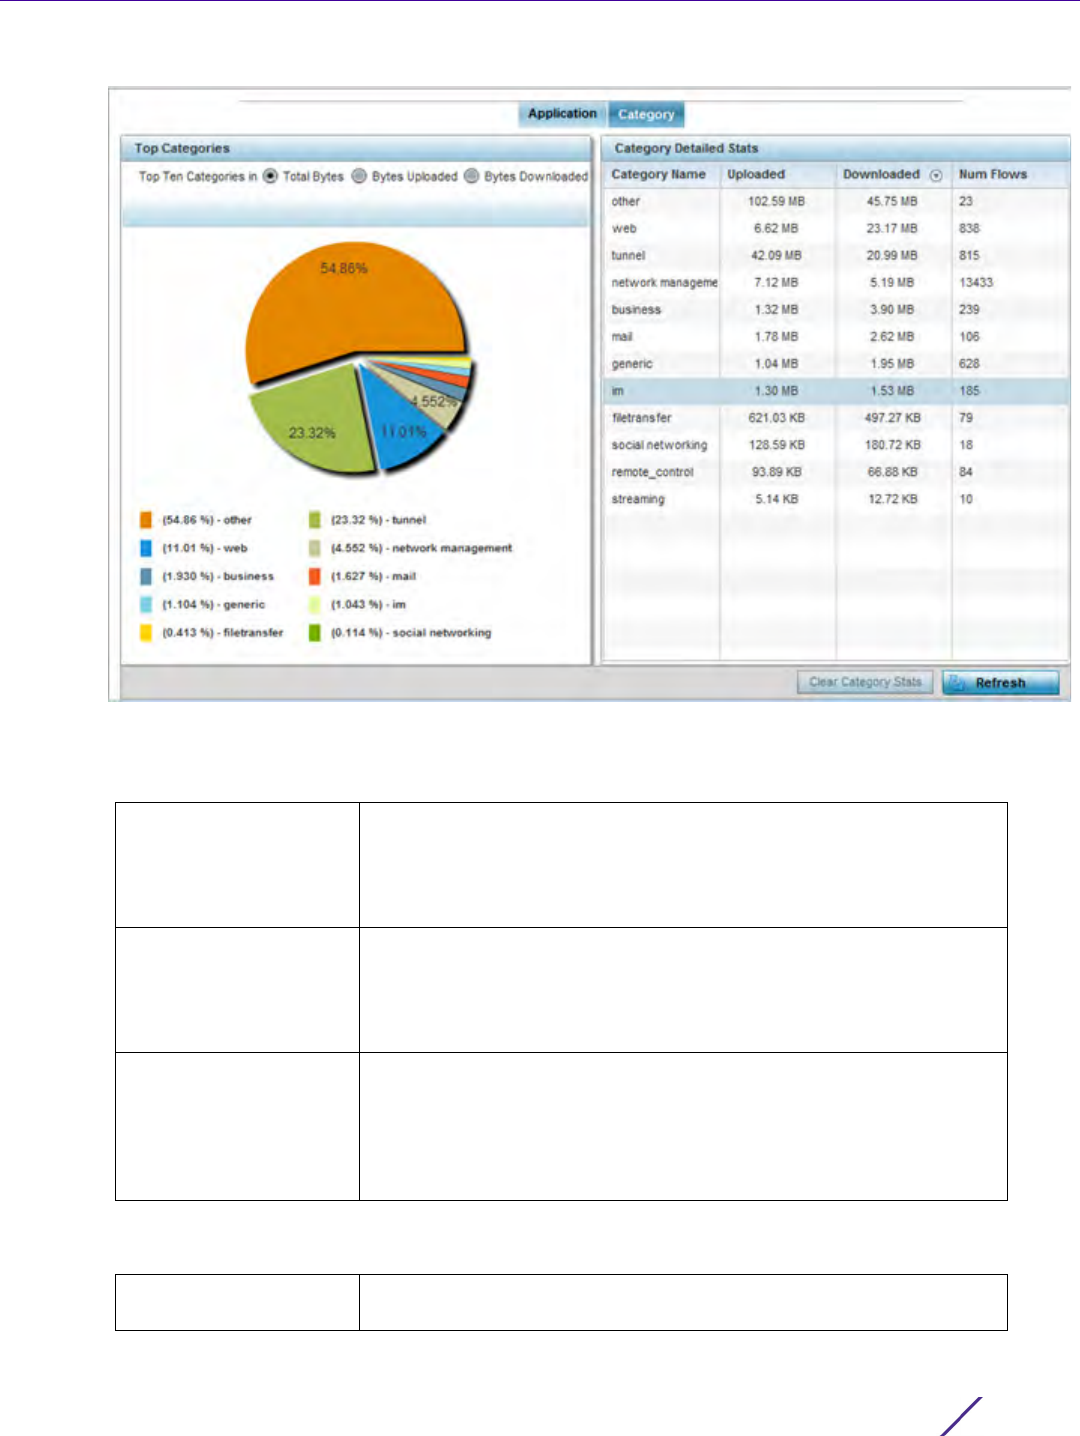Click the 13433 num flows value
Image resolution: width=1080 pixels, height=1436 pixels.
(x=976, y=282)
